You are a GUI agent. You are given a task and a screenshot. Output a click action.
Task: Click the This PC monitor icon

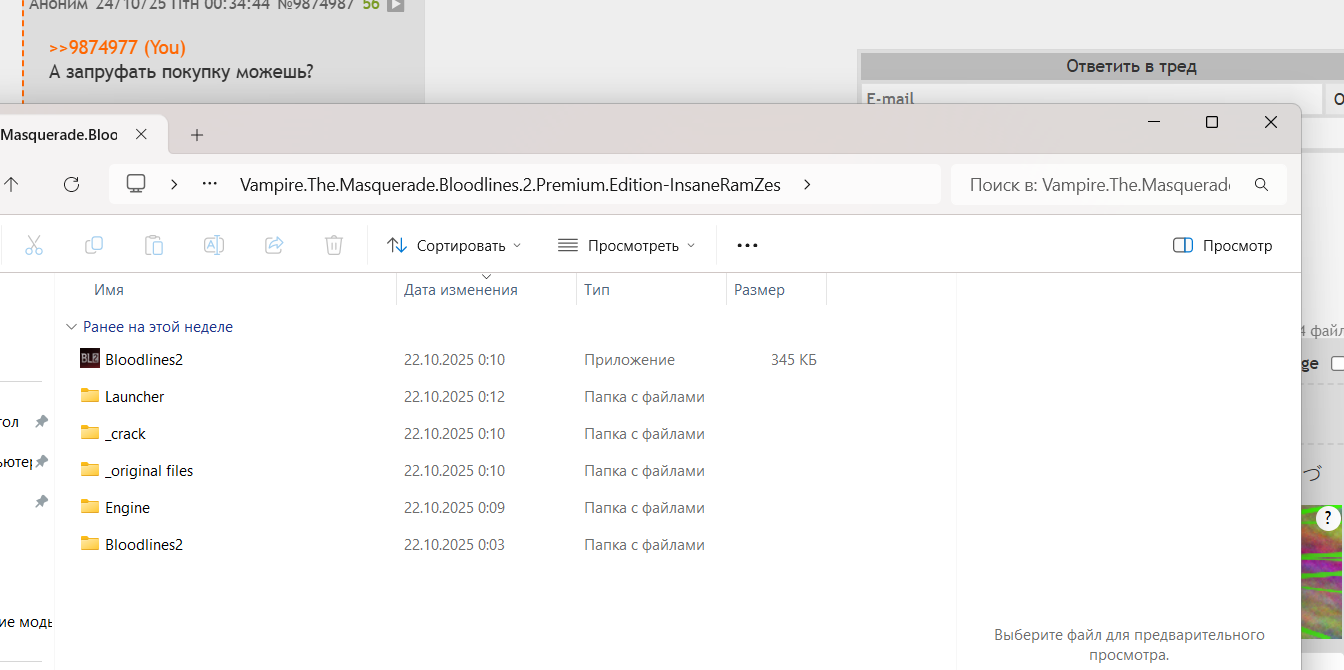136,184
